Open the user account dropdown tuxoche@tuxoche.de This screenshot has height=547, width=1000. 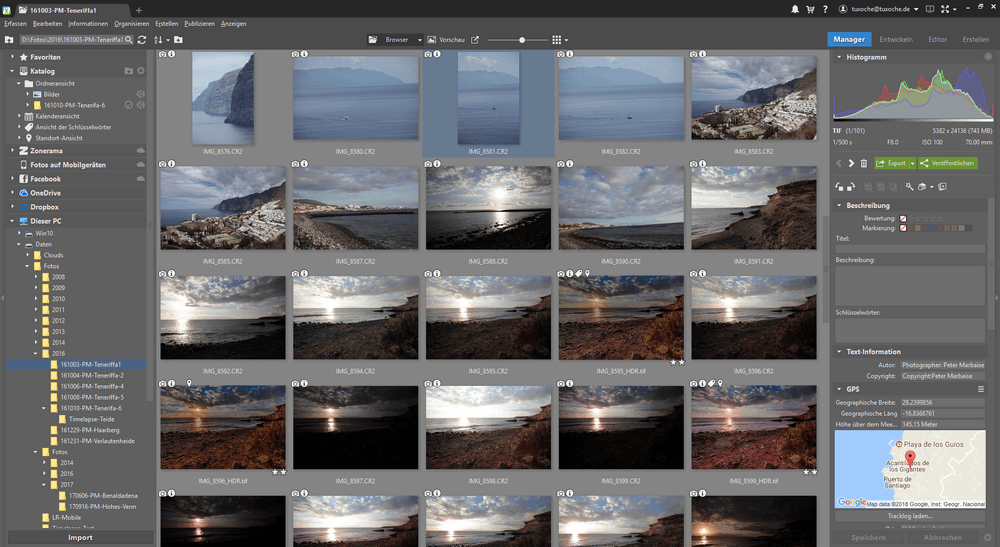click(x=916, y=9)
